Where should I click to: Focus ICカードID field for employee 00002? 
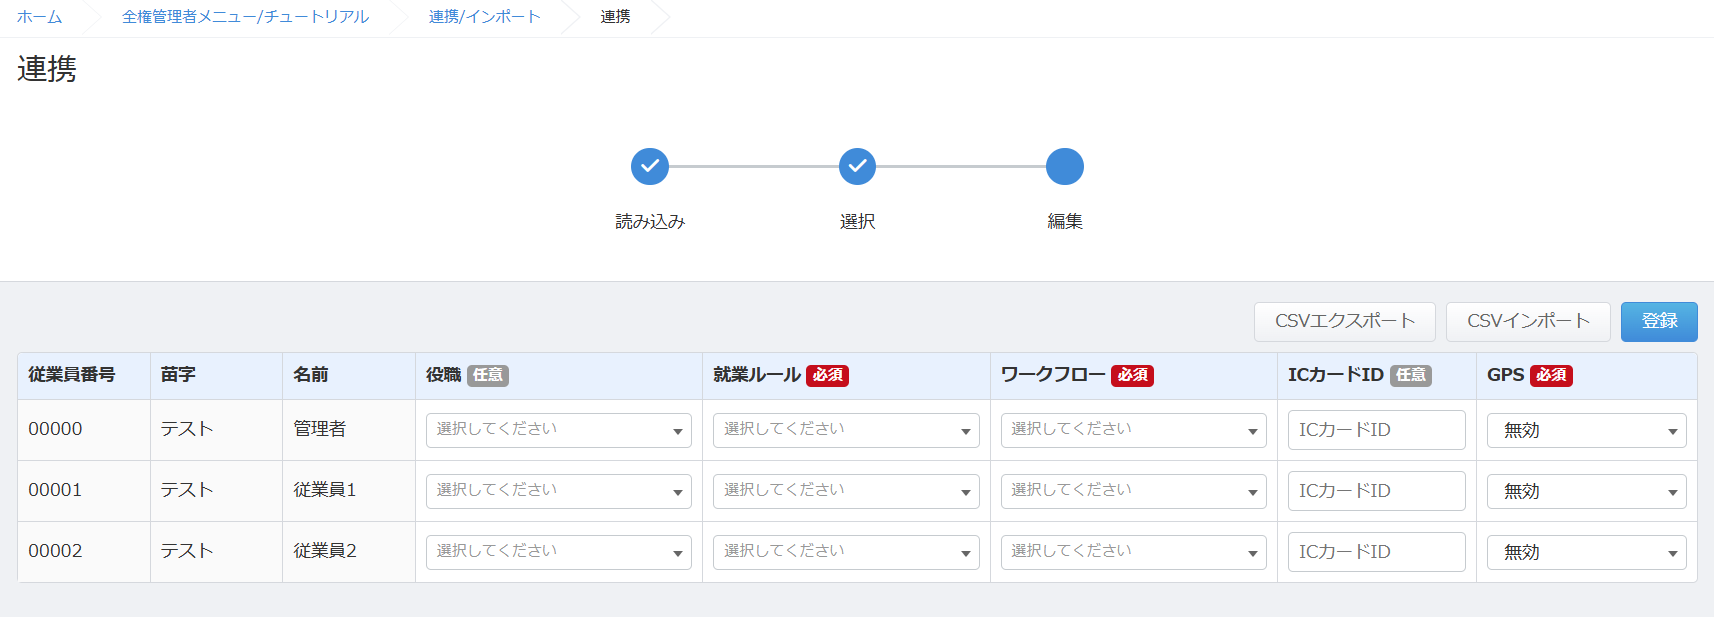point(1376,552)
